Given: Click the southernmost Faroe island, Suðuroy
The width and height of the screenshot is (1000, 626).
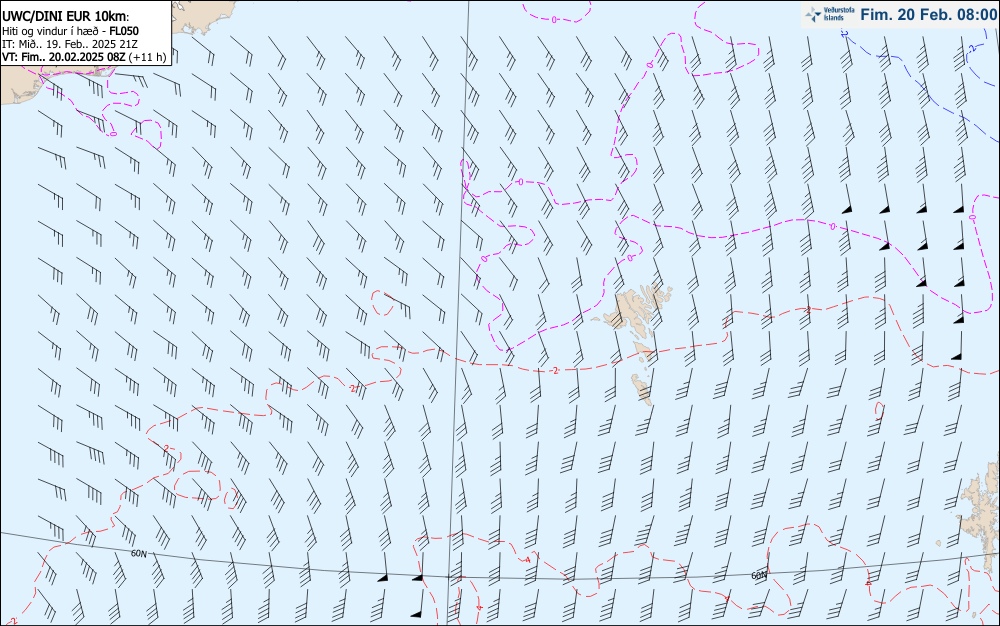Looking at the screenshot, I should pos(642,389).
